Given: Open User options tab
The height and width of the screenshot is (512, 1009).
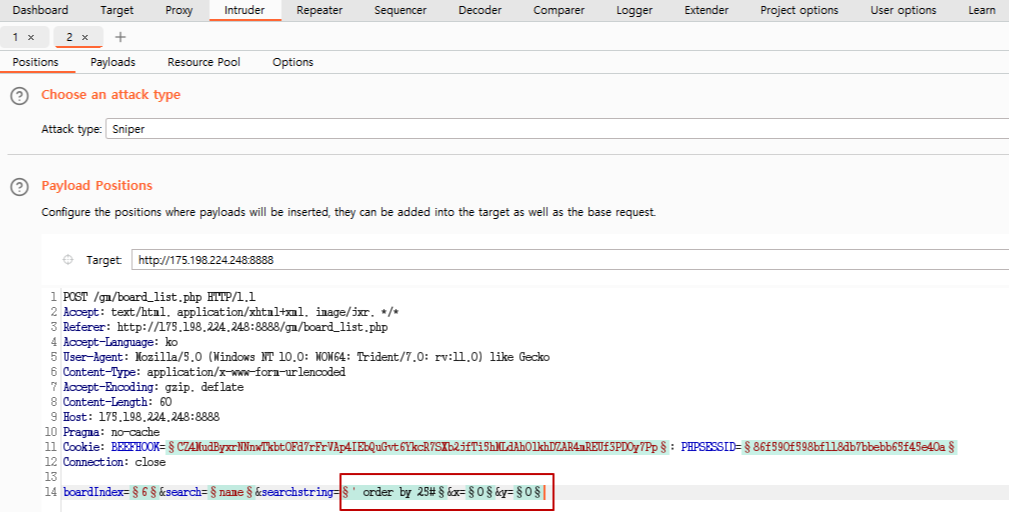Looking at the screenshot, I should tap(903, 10).
